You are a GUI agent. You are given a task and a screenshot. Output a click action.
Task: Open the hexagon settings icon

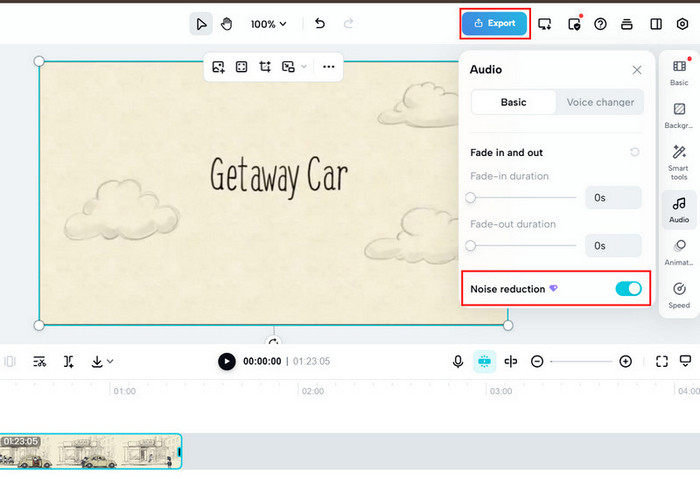tap(682, 24)
